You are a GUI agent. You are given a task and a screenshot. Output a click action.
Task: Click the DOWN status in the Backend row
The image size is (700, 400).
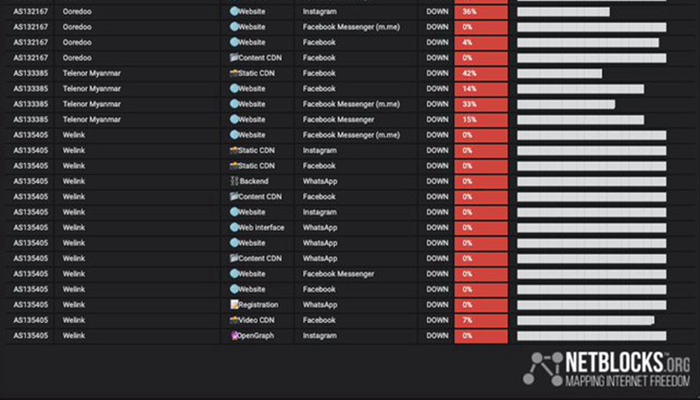point(437,181)
